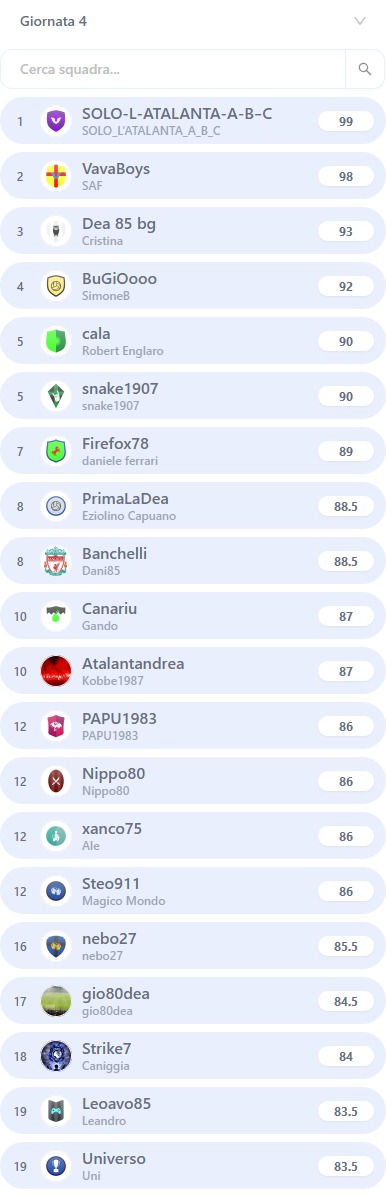
Task: Select the Leoavo85 grey shield badge
Action: (x=56, y=1110)
